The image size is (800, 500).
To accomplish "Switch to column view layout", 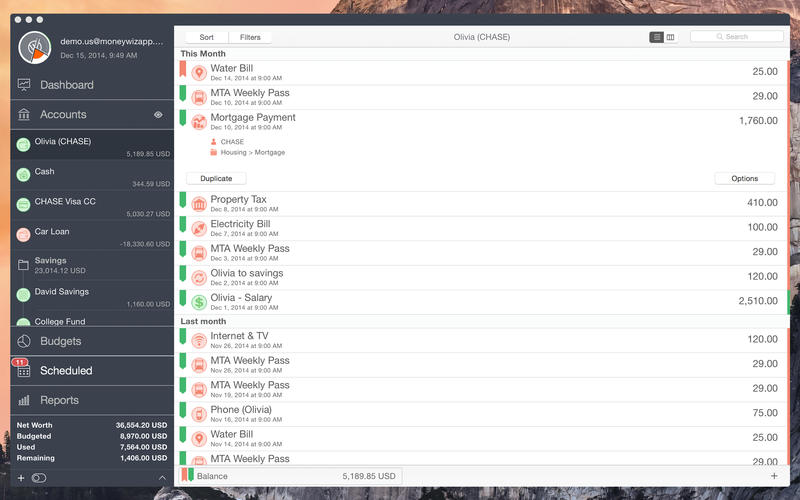I will pyautogui.click(x=670, y=37).
